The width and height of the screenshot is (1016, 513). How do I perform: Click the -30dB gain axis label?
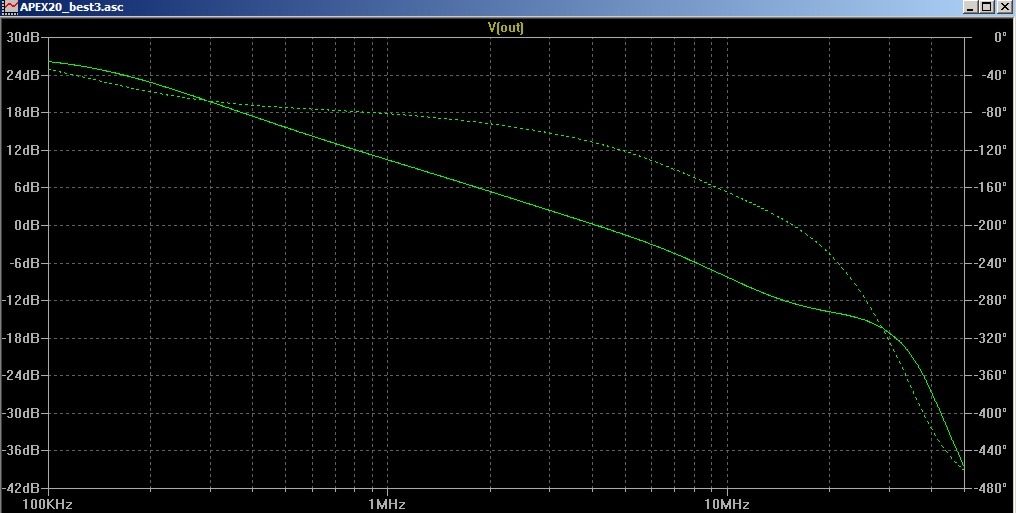pyautogui.click(x=21, y=413)
